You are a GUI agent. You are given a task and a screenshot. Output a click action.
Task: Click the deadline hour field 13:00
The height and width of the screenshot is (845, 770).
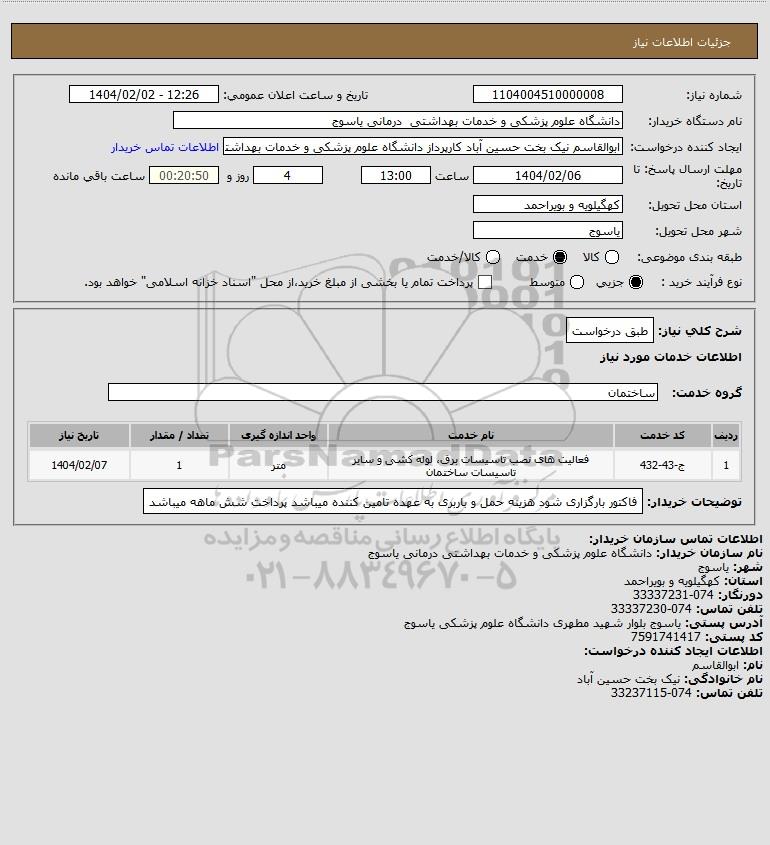click(396, 175)
